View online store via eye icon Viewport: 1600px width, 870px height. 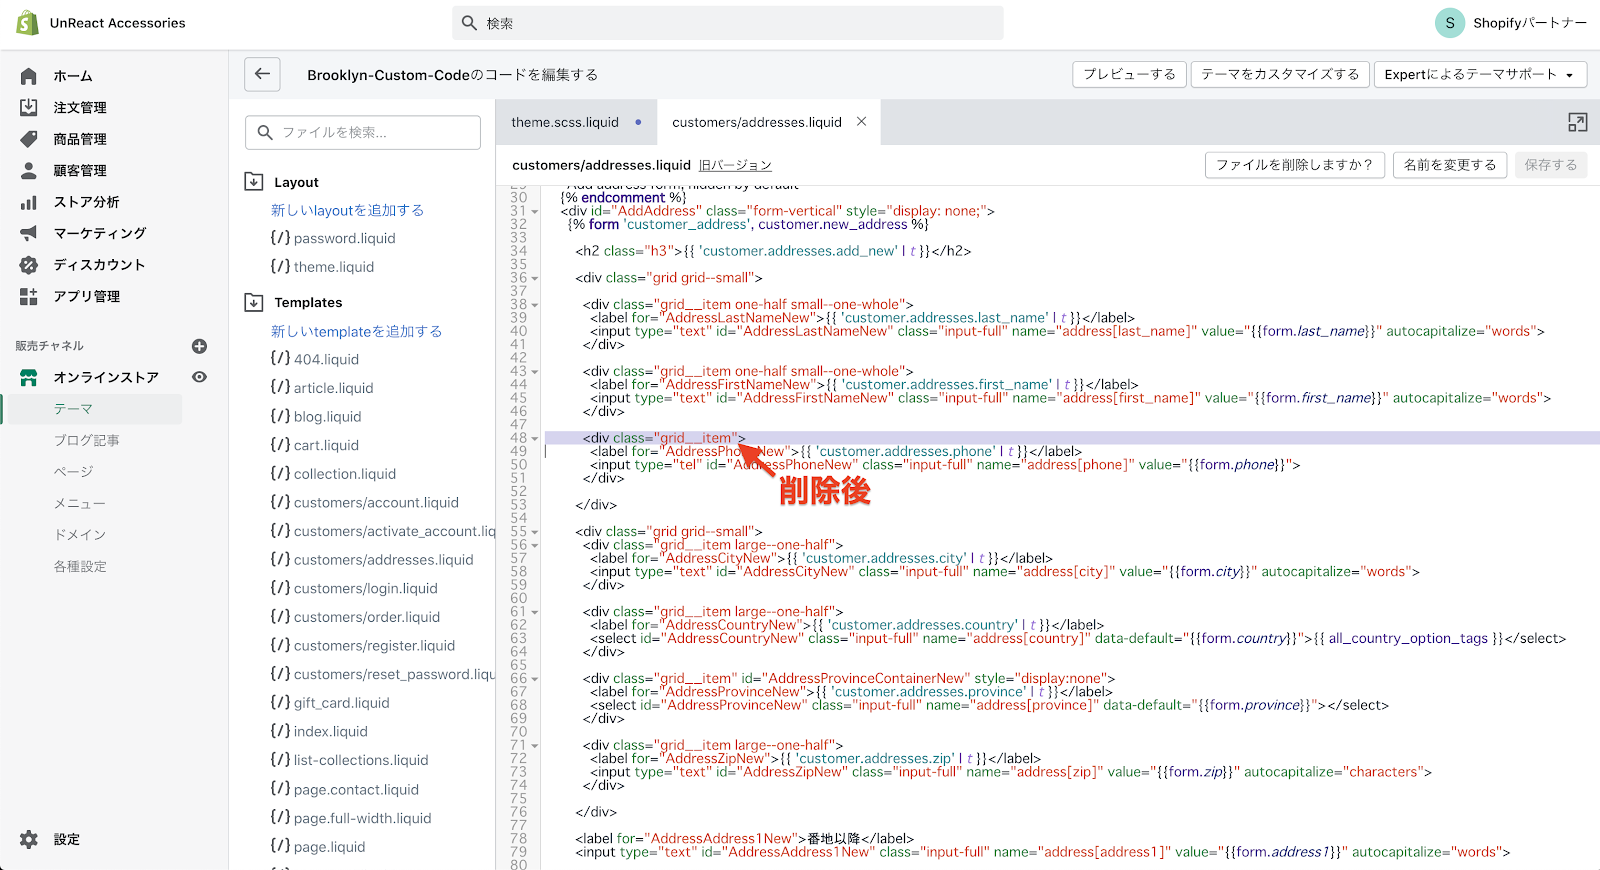(x=199, y=377)
